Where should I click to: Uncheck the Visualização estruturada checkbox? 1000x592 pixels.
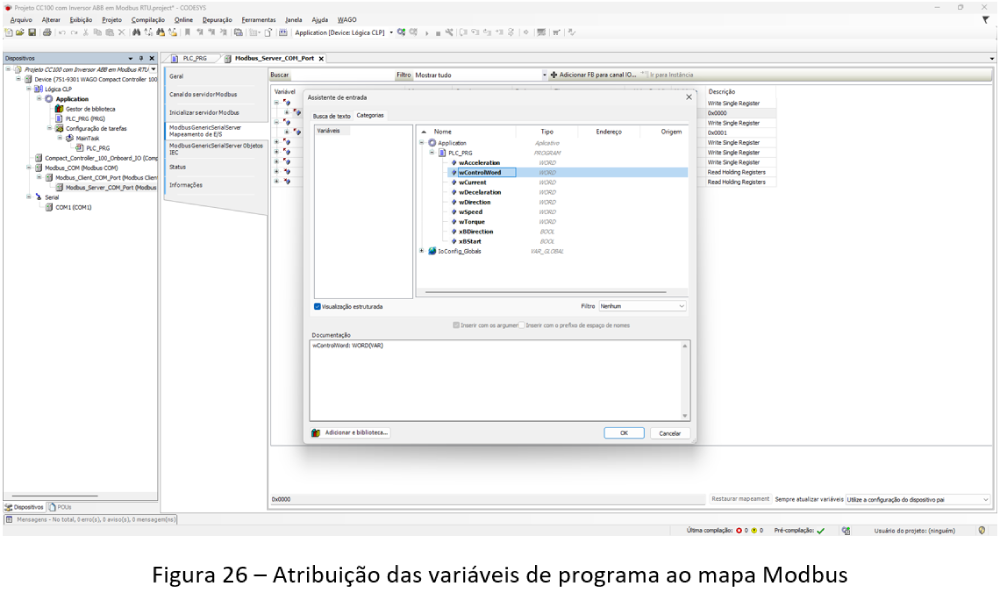pyautogui.click(x=318, y=306)
